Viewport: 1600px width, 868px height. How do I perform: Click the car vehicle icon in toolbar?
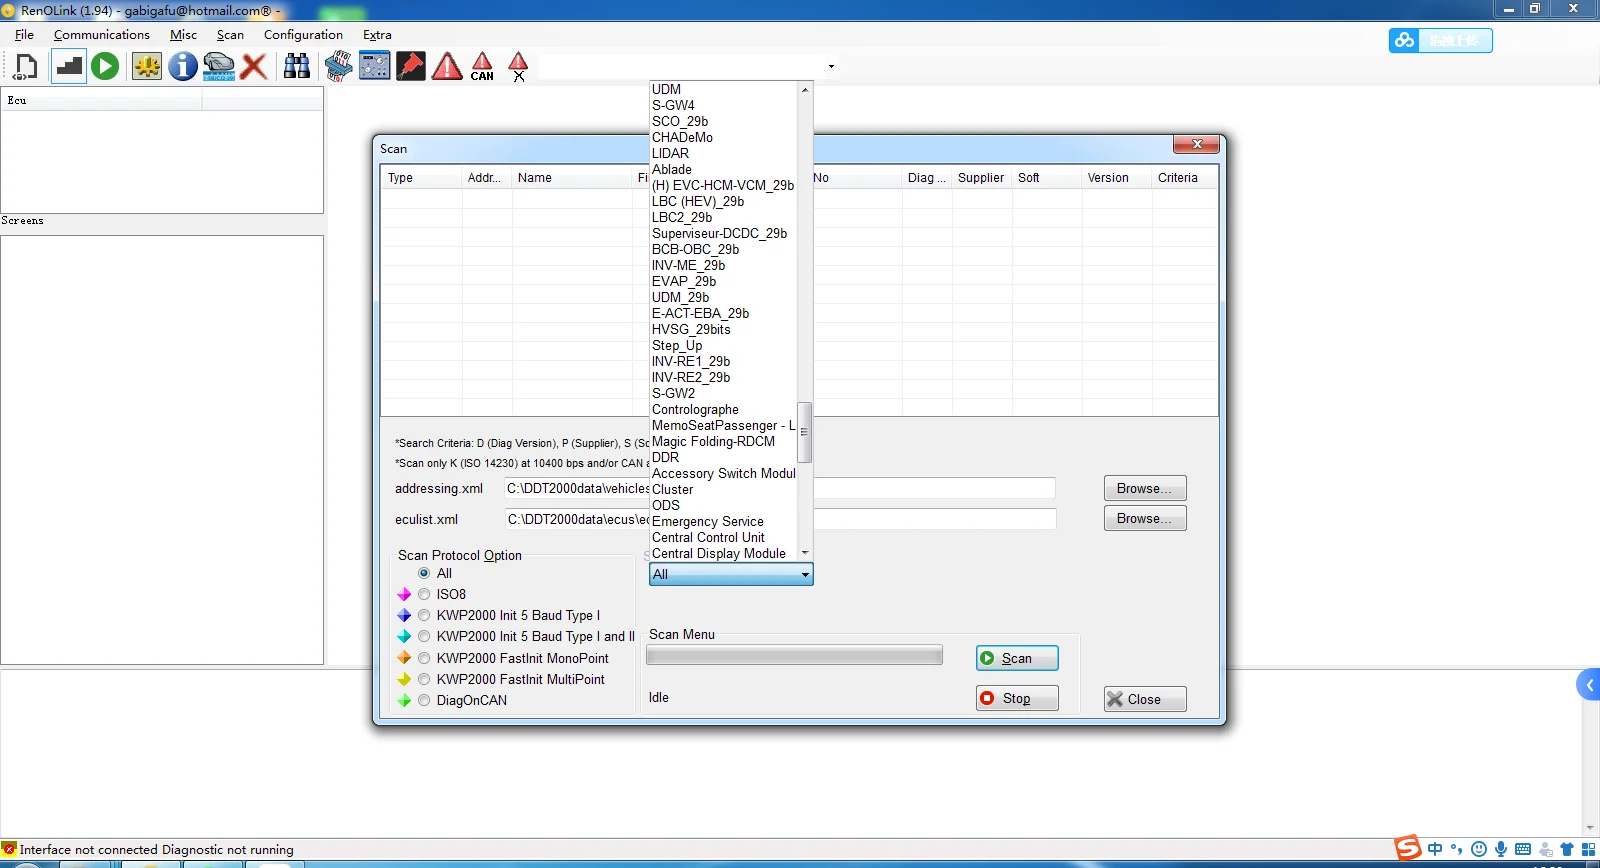click(219, 67)
